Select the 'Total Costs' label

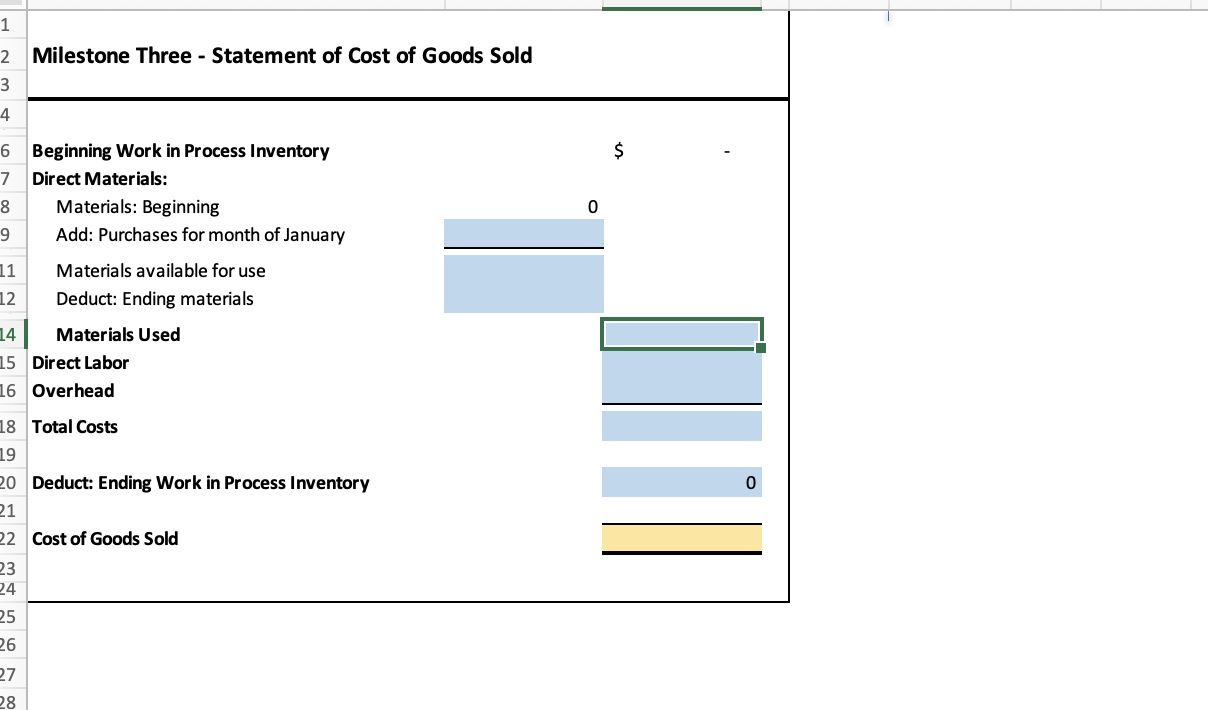click(x=75, y=427)
